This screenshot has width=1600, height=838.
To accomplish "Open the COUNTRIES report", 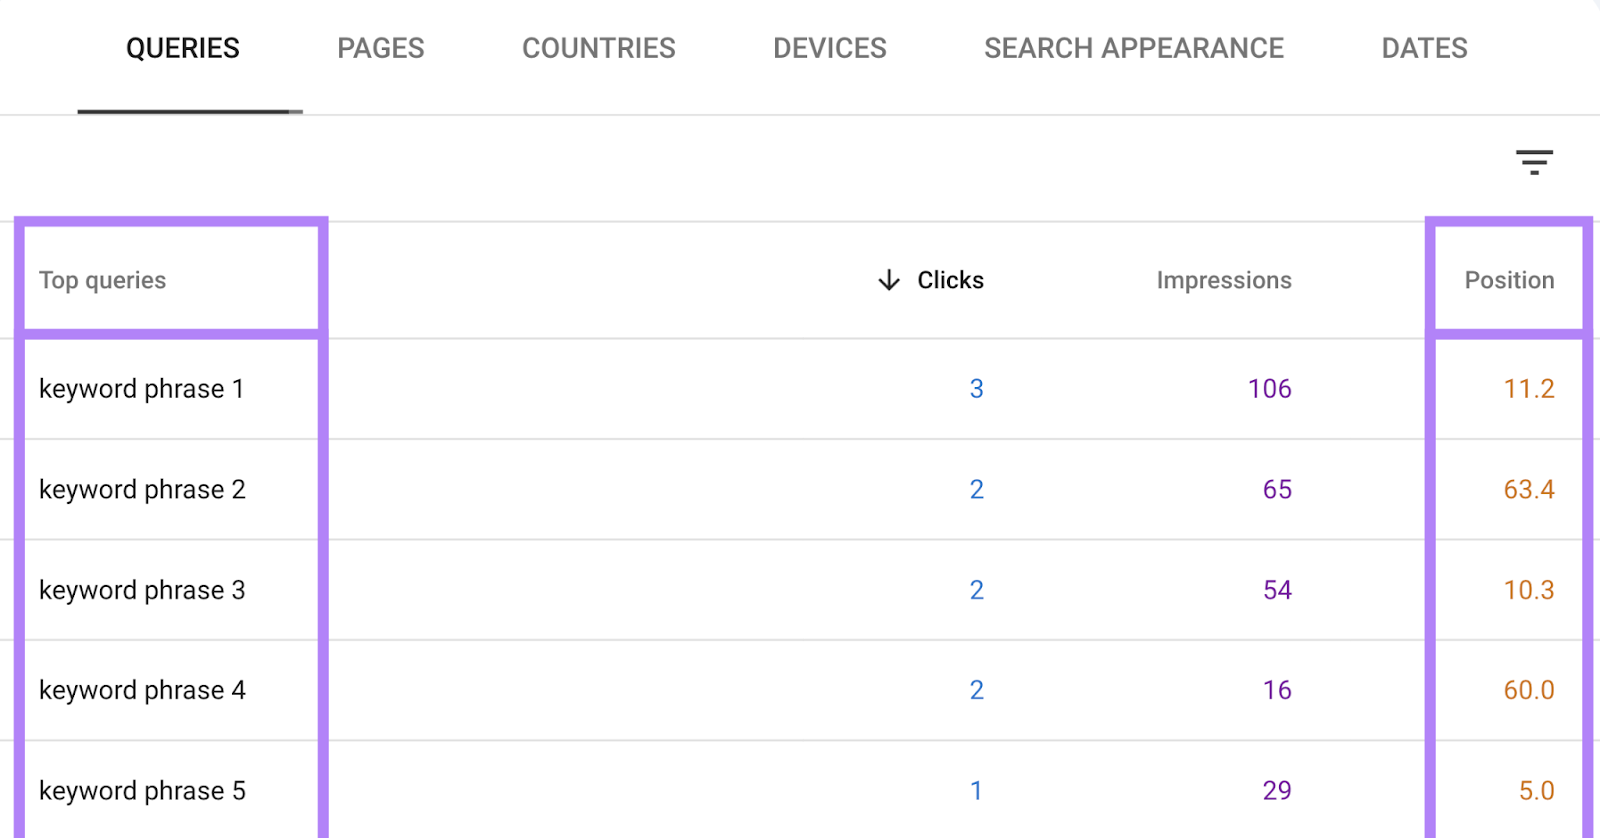I will [598, 48].
